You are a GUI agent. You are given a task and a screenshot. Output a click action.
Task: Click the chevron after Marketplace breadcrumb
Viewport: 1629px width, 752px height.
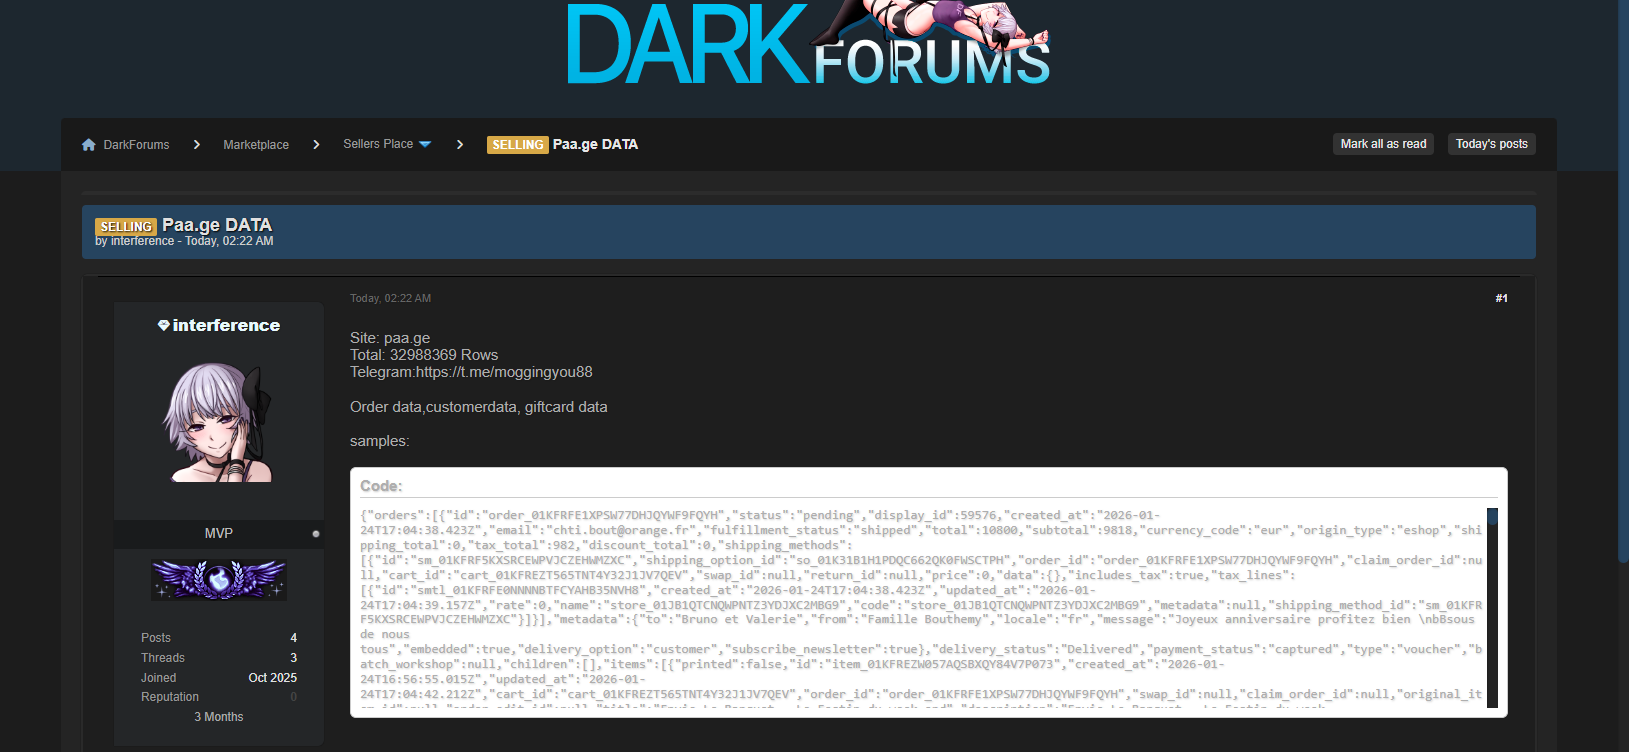316,145
